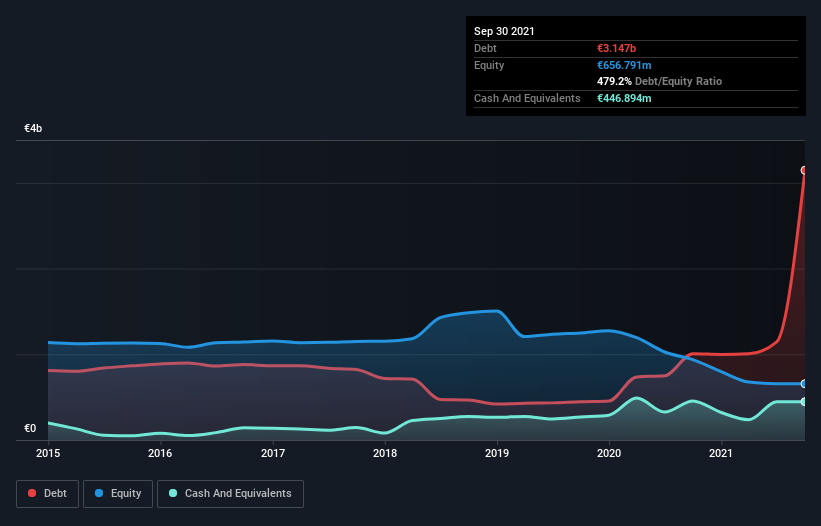Click the €656.791m equity value
The width and height of the screenshot is (821, 526).
(624, 65)
